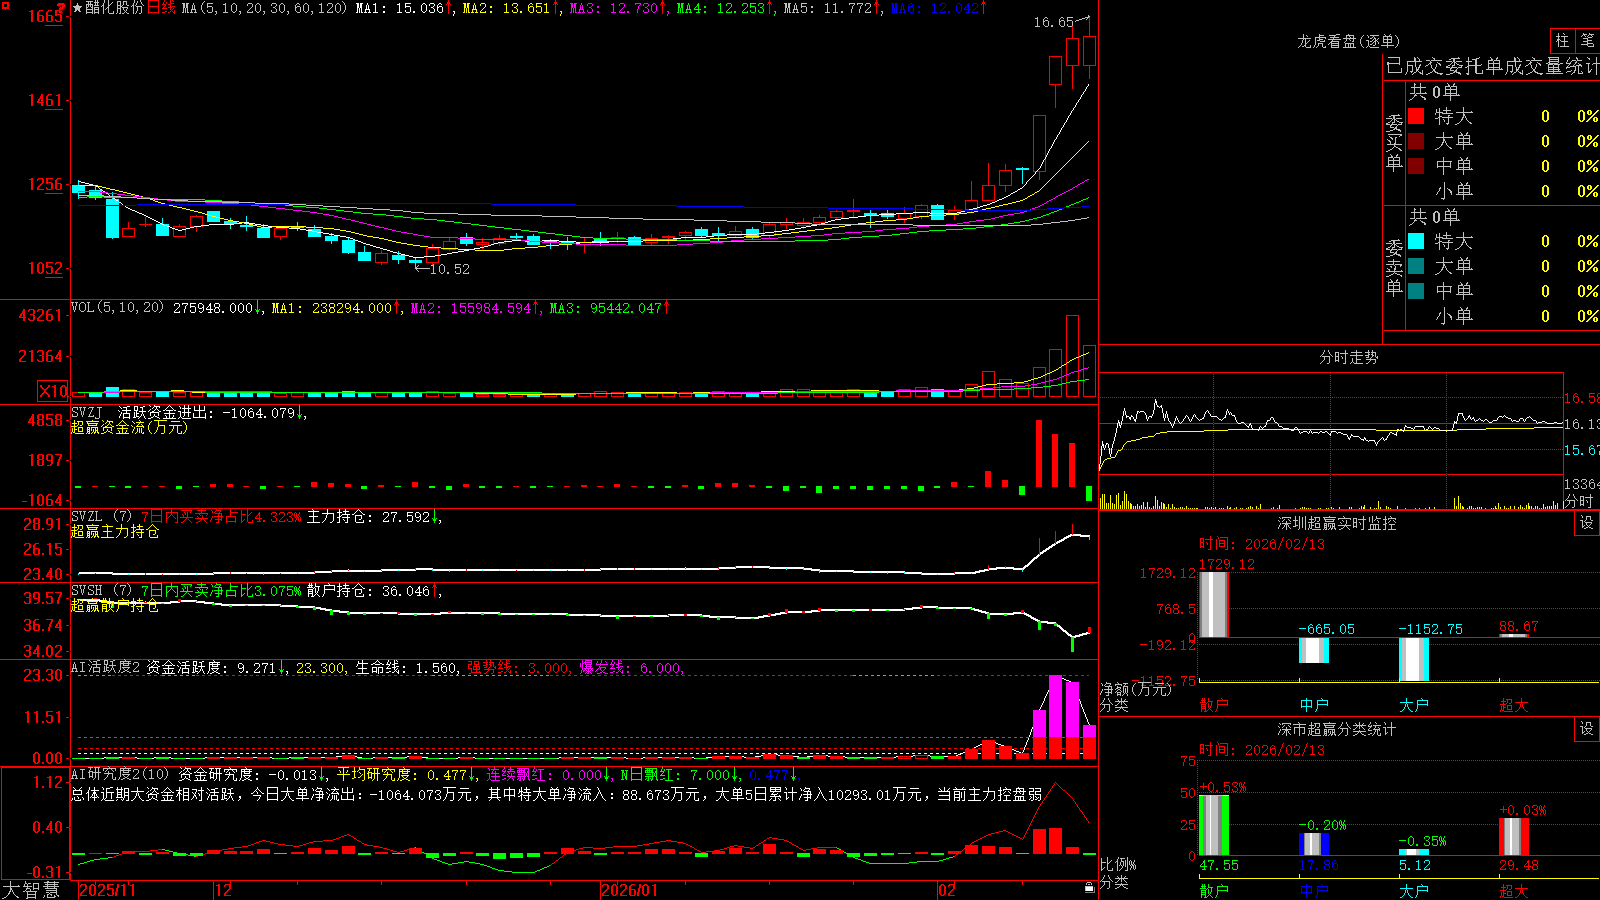
Task: Switch 龙虎看盘 to 笔 (tick) view
Action: (x=1587, y=41)
